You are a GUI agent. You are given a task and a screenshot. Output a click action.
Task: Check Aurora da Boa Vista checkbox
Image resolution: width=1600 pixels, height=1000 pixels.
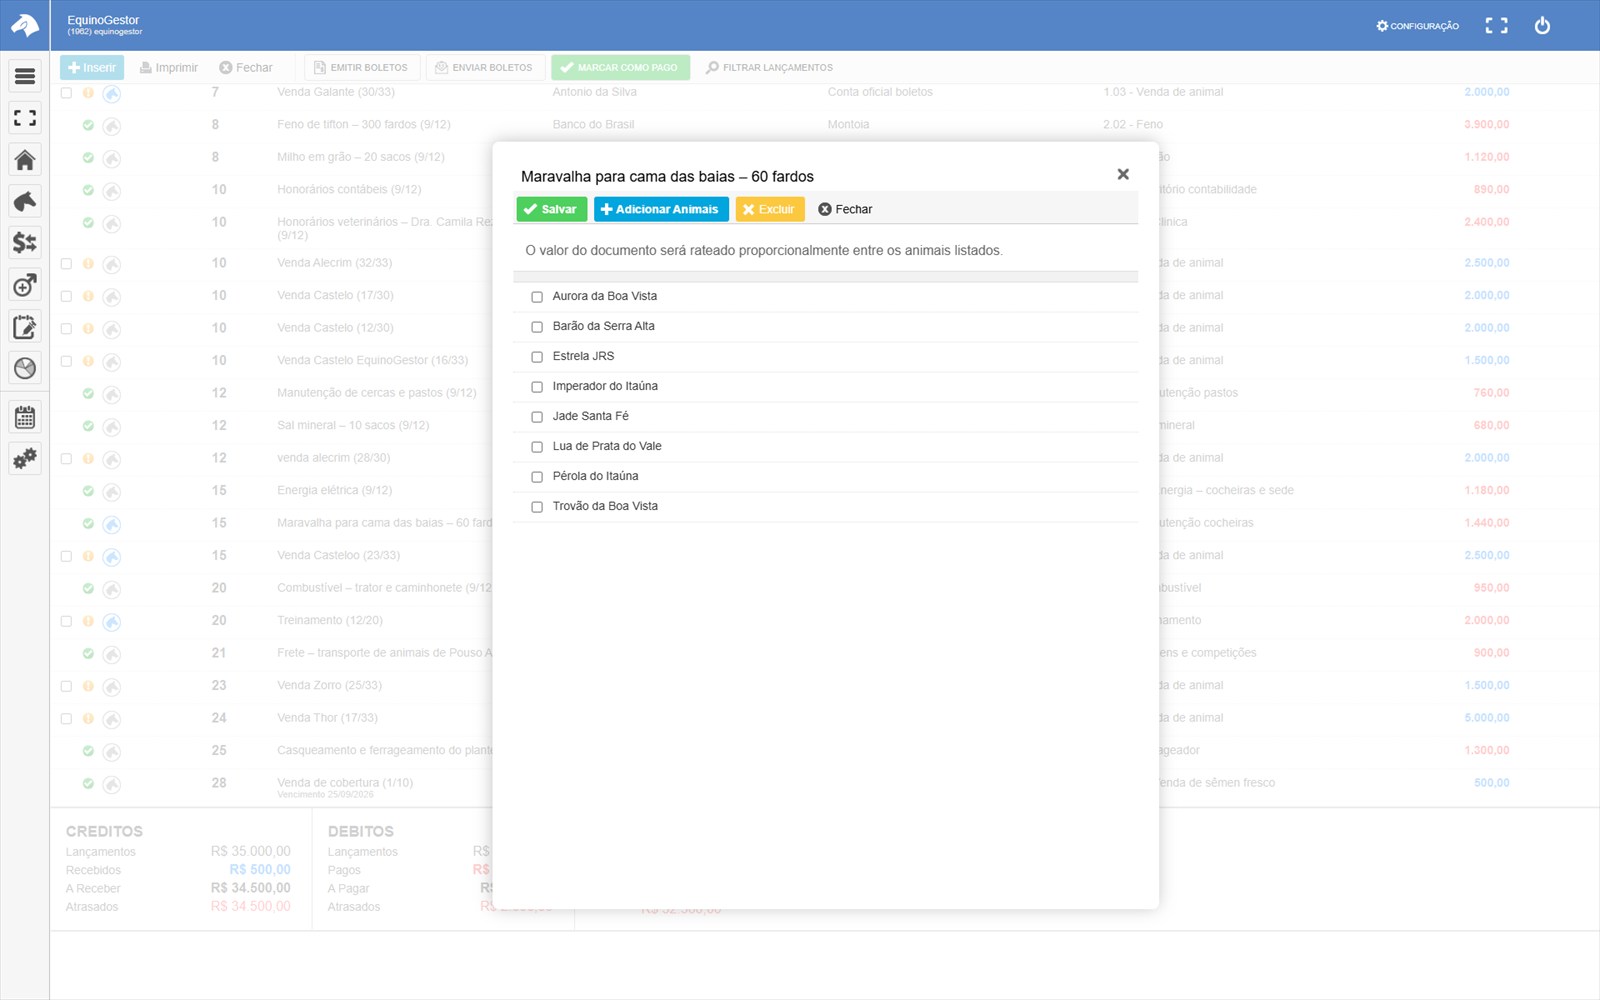pyautogui.click(x=537, y=297)
